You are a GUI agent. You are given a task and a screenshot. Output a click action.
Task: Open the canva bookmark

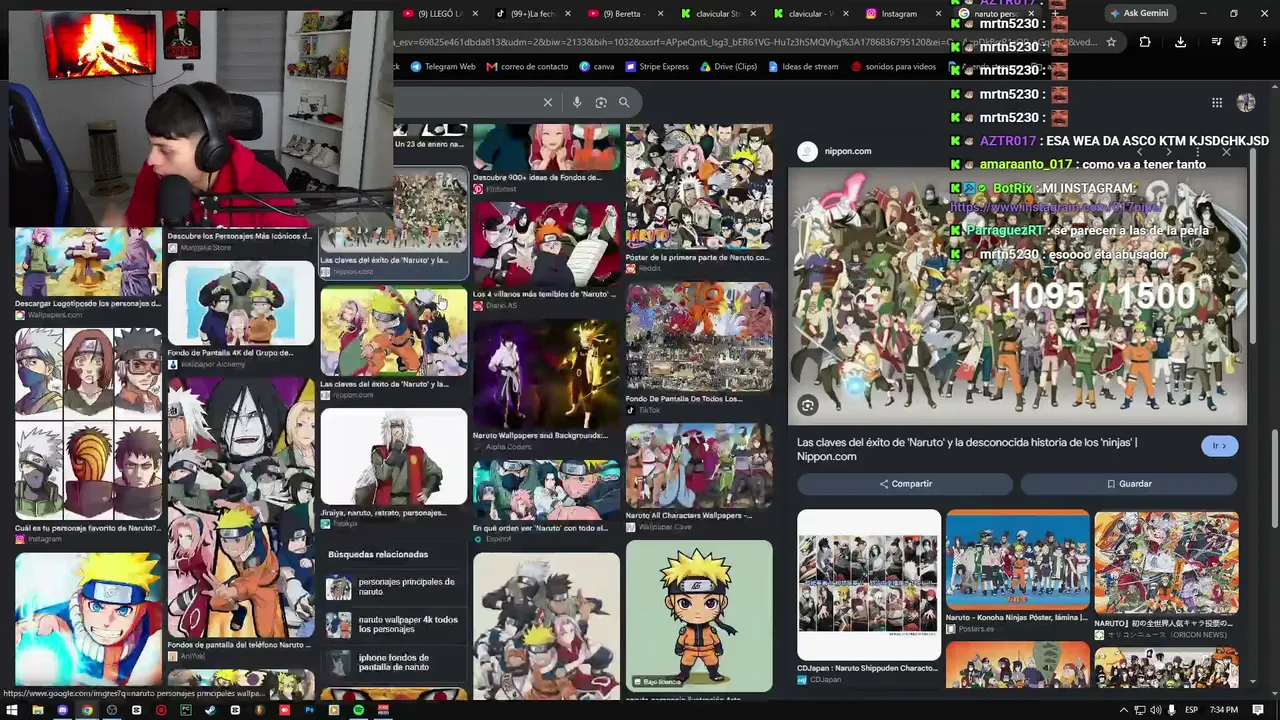click(597, 67)
